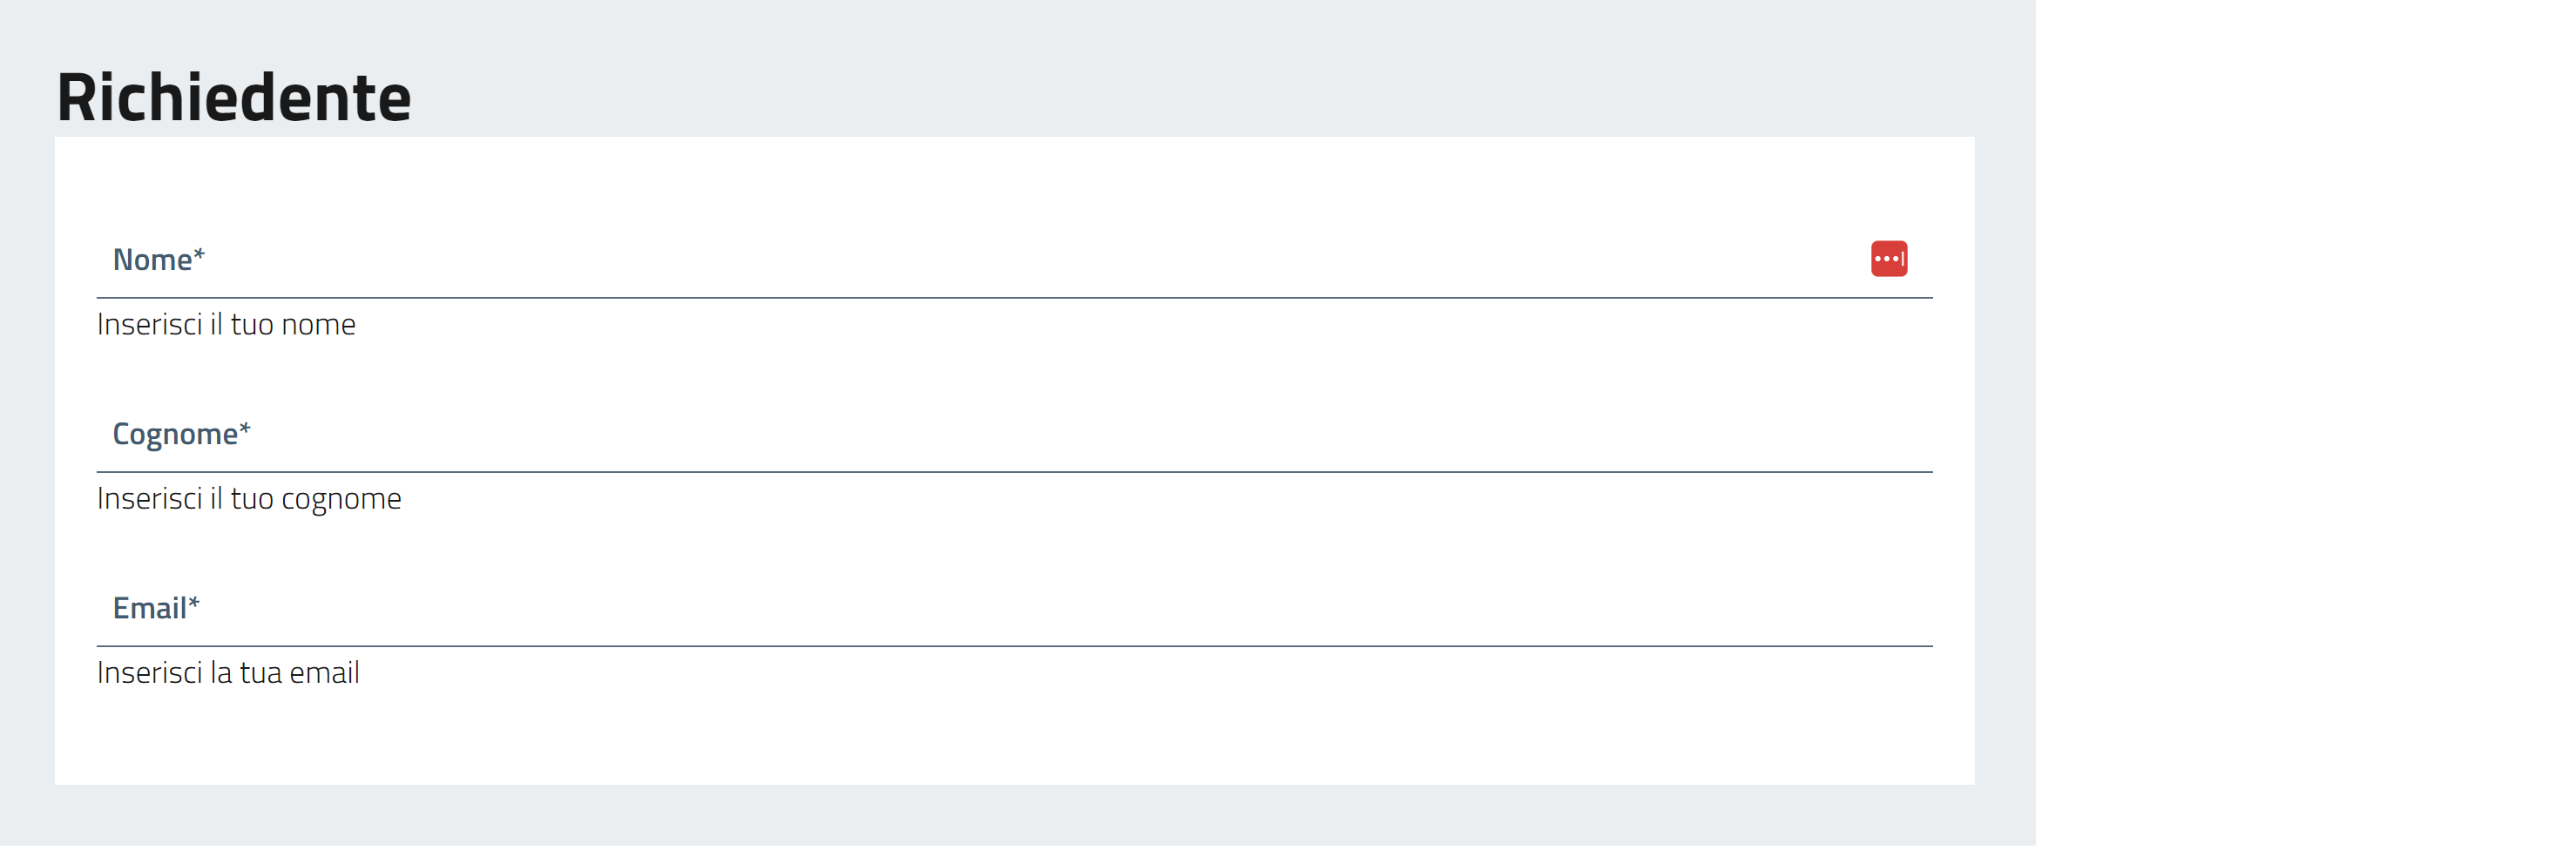Viewport: 2576px width, 864px height.
Task: Click the "Inserisci il tuo cognome" hint
Action: [x=249, y=499]
